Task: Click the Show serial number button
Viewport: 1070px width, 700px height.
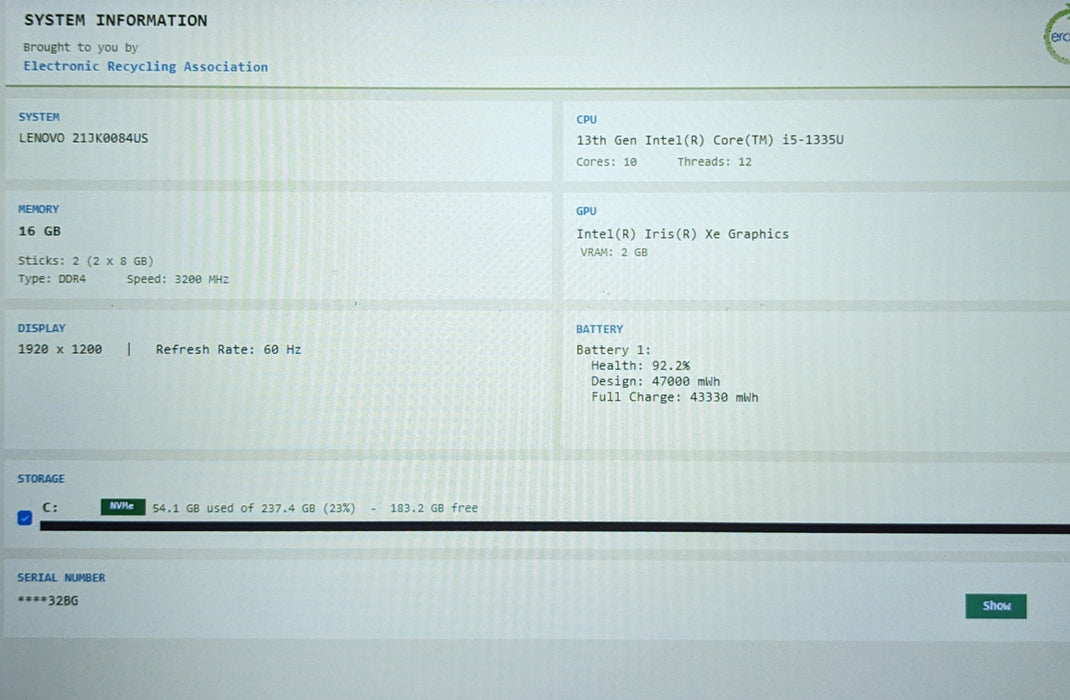Action: point(996,606)
